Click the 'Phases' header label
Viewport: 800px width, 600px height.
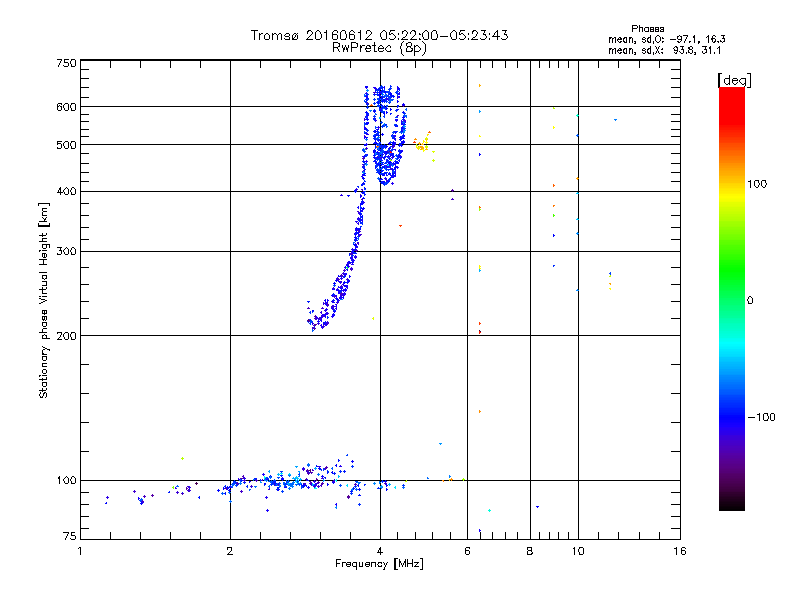(647, 29)
